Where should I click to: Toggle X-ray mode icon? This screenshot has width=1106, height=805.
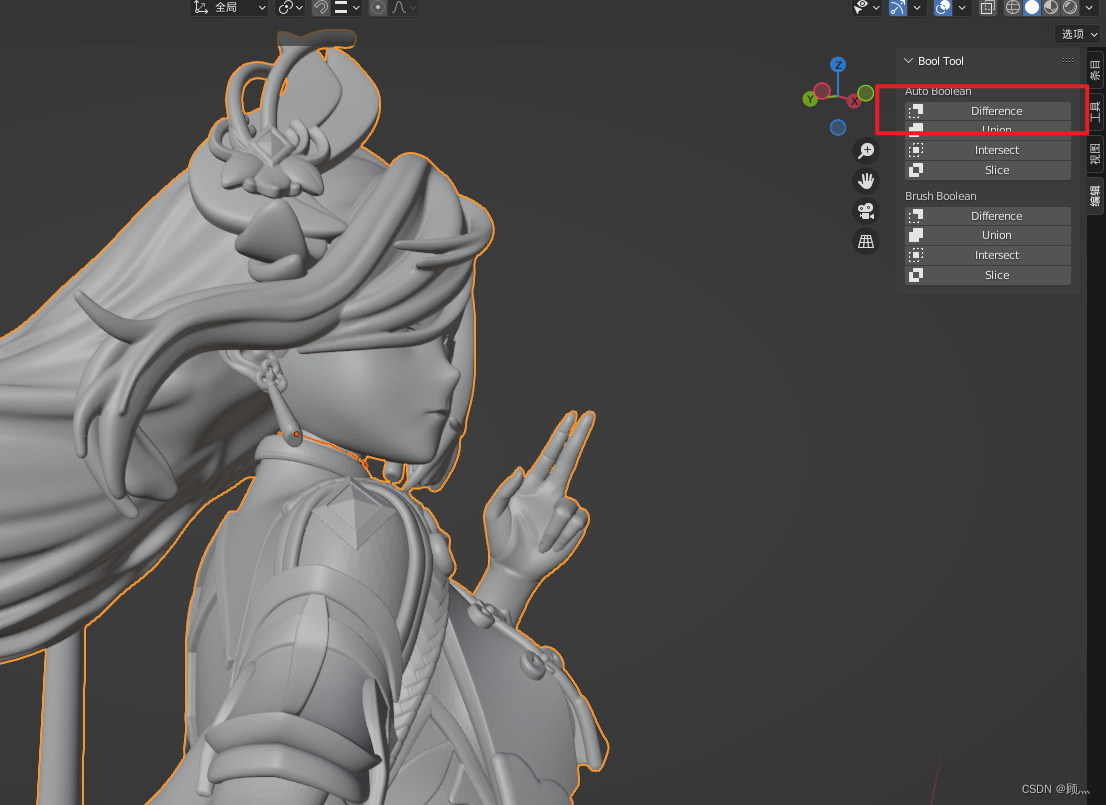[988, 7]
